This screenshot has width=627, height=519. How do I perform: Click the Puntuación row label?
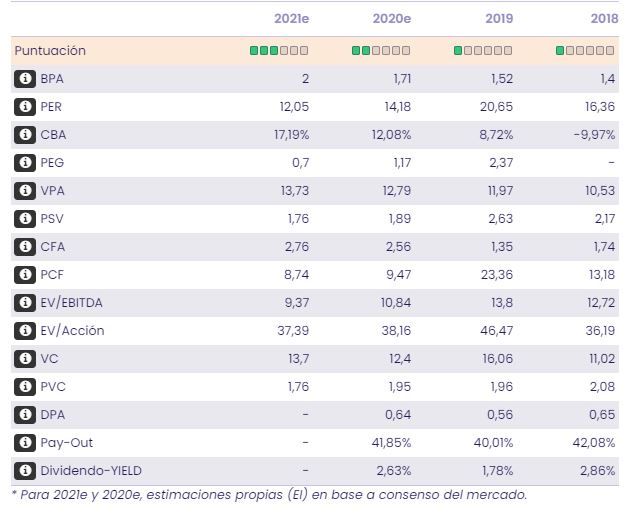point(50,51)
